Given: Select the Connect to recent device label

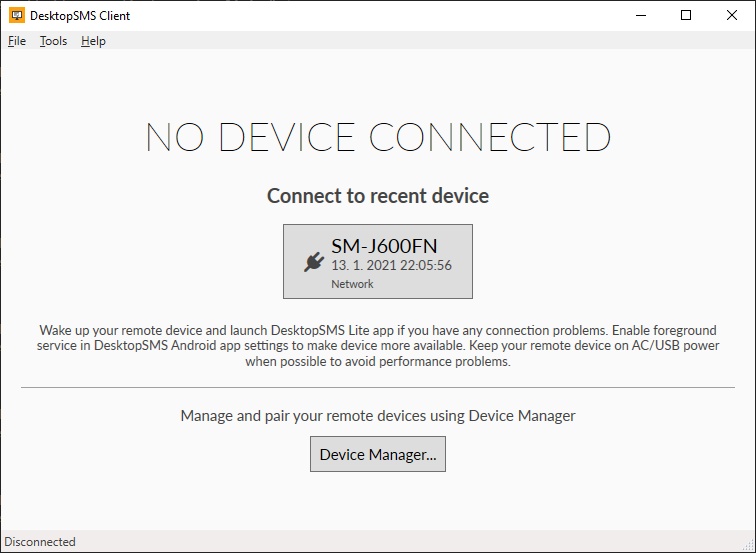Looking at the screenshot, I should click(x=378, y=195).
